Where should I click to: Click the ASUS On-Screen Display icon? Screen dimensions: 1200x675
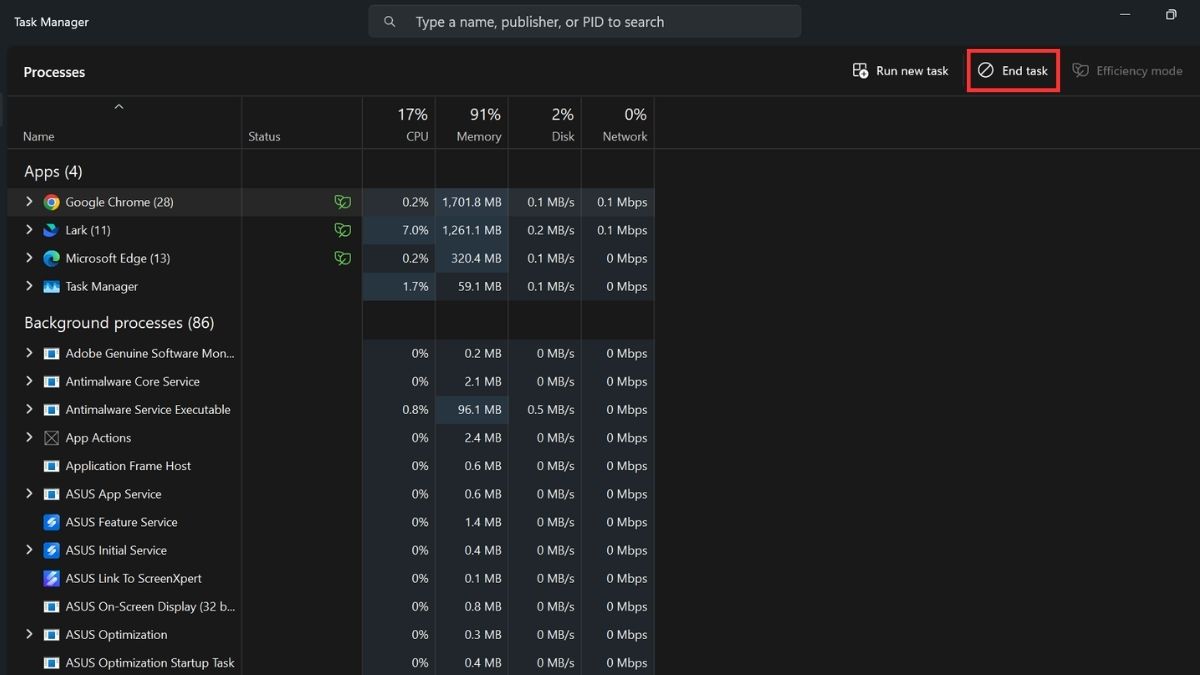click(51, 606)
